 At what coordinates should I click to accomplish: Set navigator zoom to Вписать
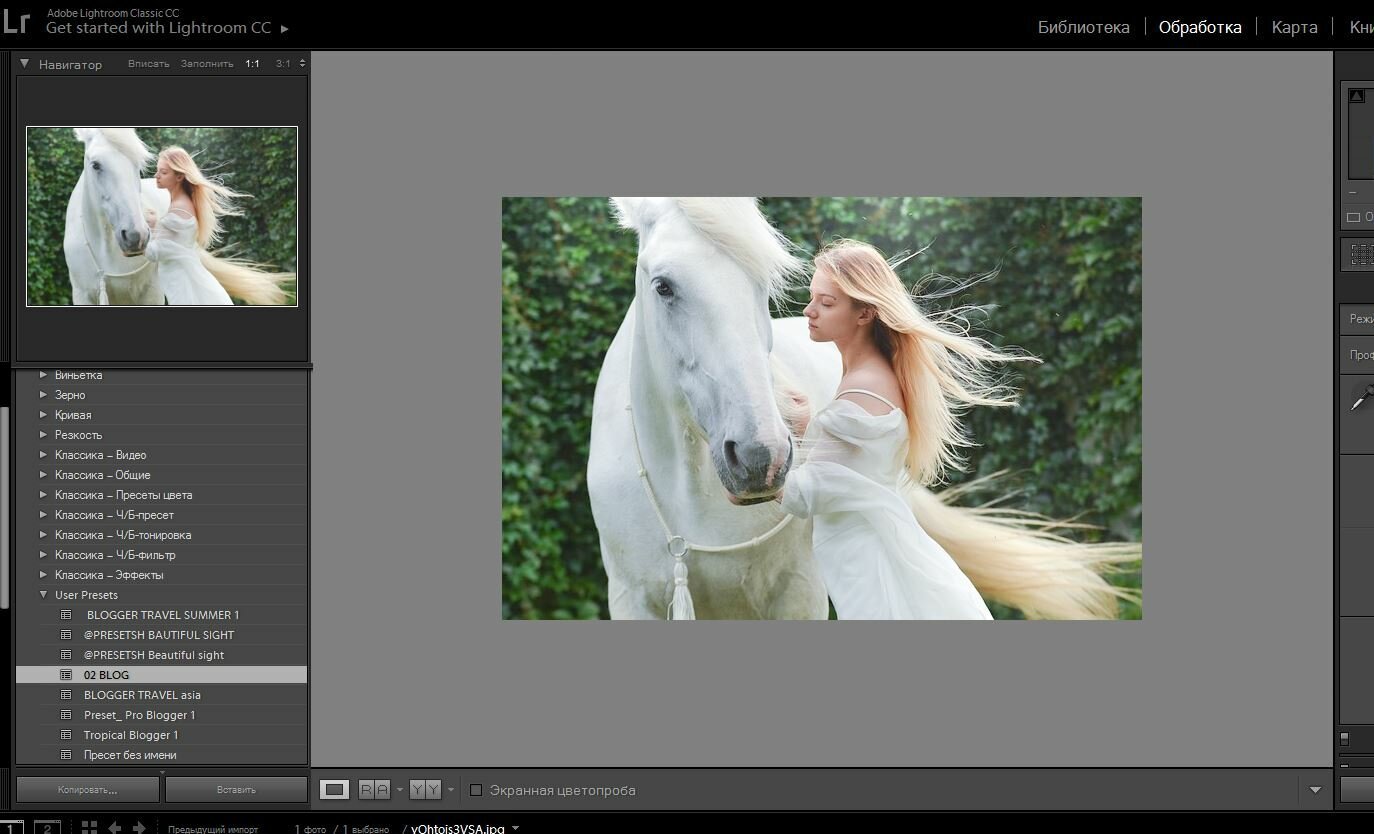click(148, 64)
